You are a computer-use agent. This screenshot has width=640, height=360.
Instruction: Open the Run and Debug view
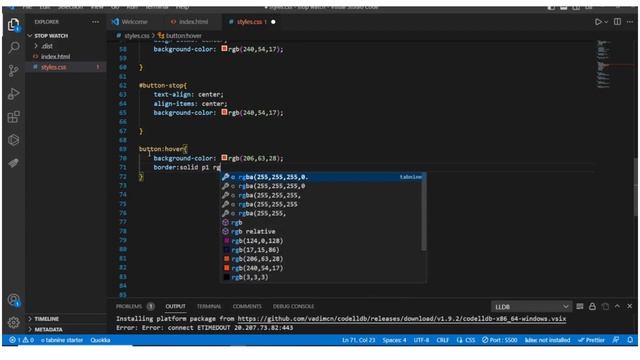click(13, 94)
